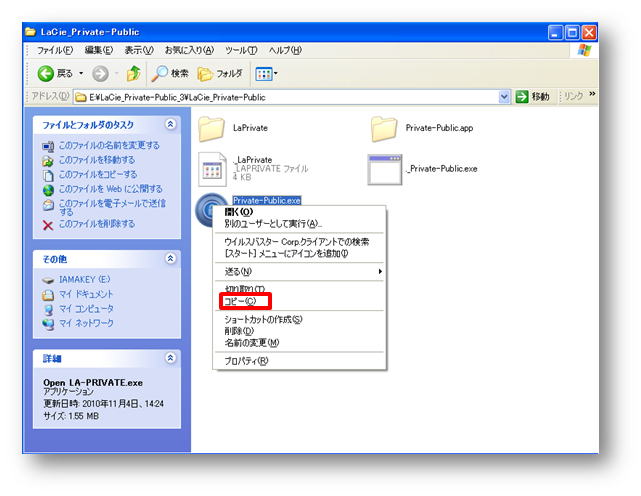This screenshot has height=496, width=641.
Task: Click the Windows flag logo in menu bar
Action: tap(585, 50)
